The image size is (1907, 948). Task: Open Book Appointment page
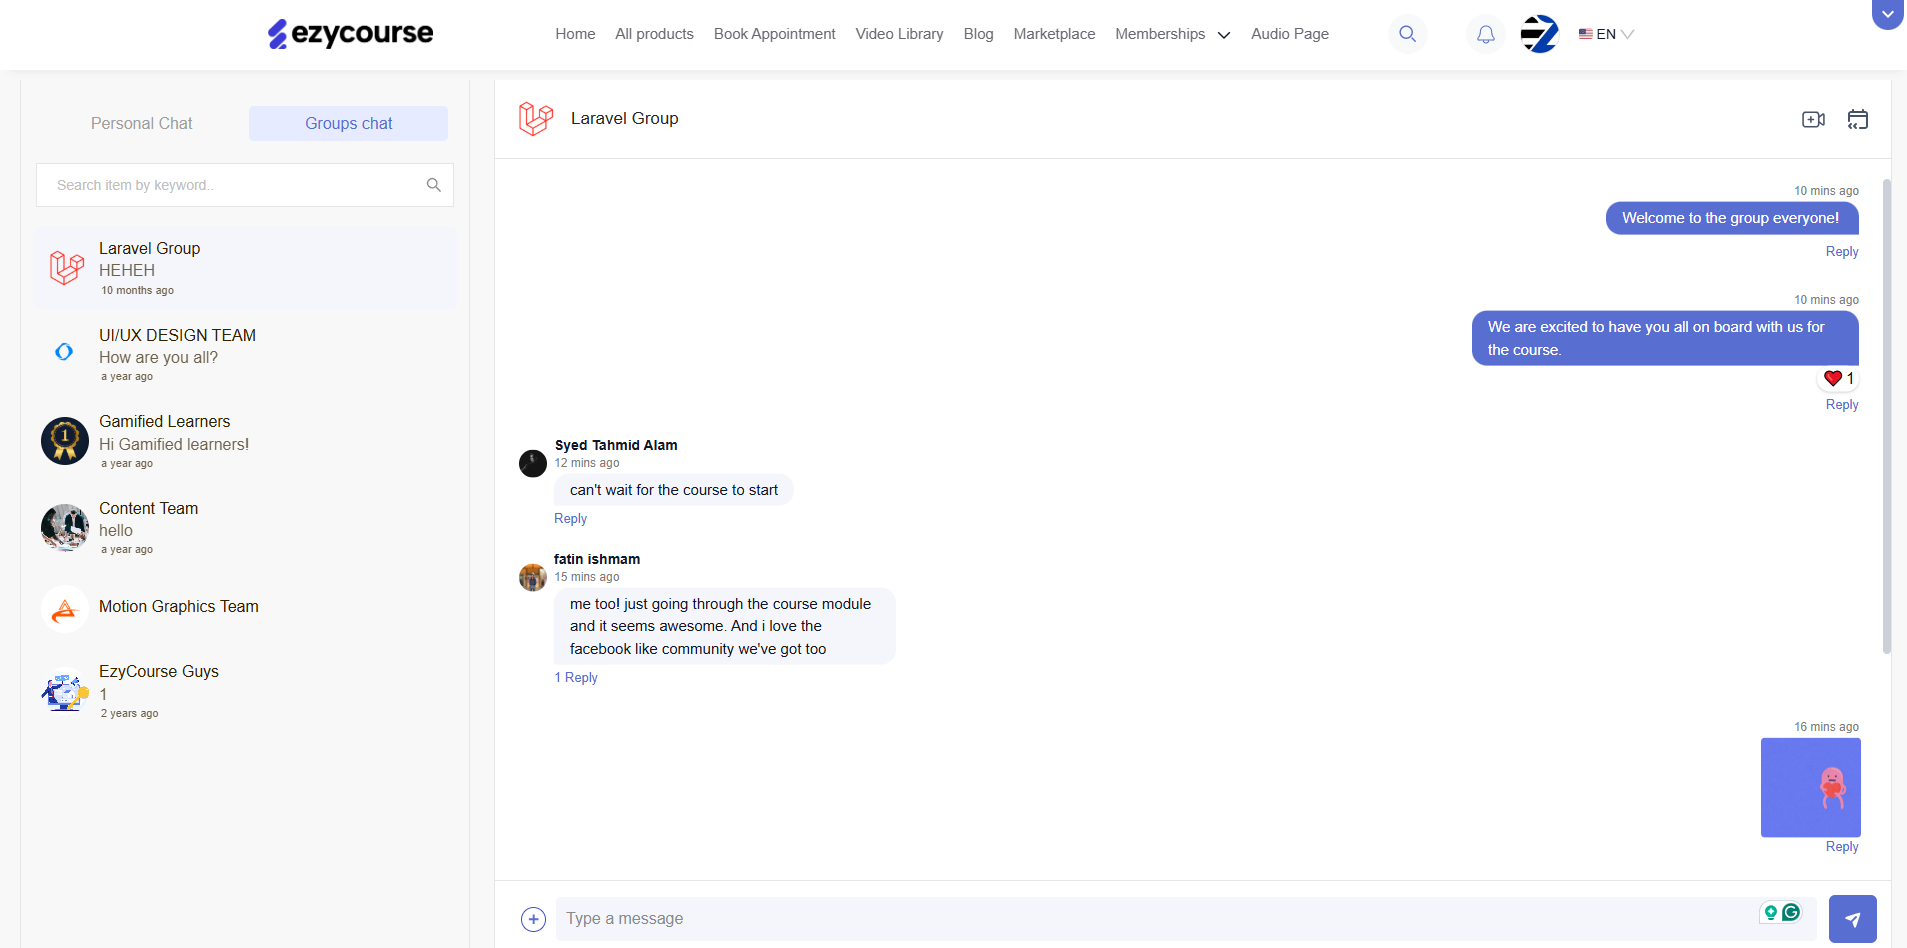click(x=774, y=34)
